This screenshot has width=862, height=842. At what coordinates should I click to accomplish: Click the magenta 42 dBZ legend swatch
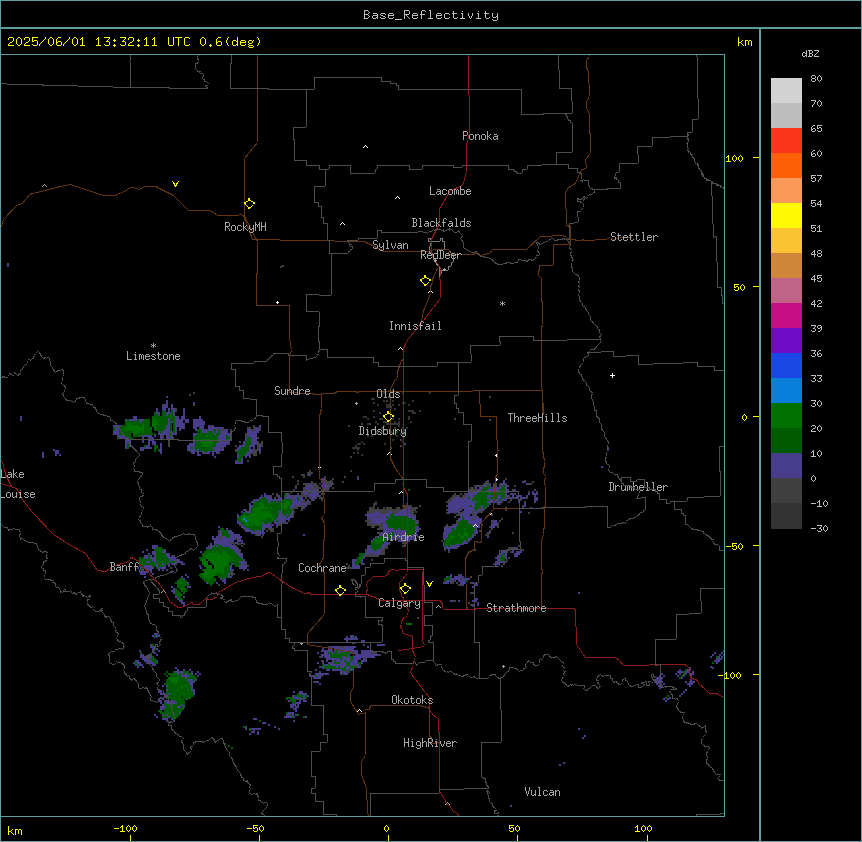click(786, 315)
